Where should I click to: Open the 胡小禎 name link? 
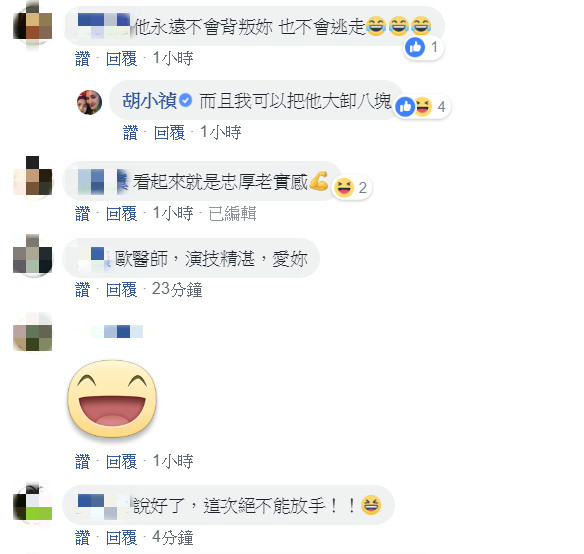pos(149,101)
